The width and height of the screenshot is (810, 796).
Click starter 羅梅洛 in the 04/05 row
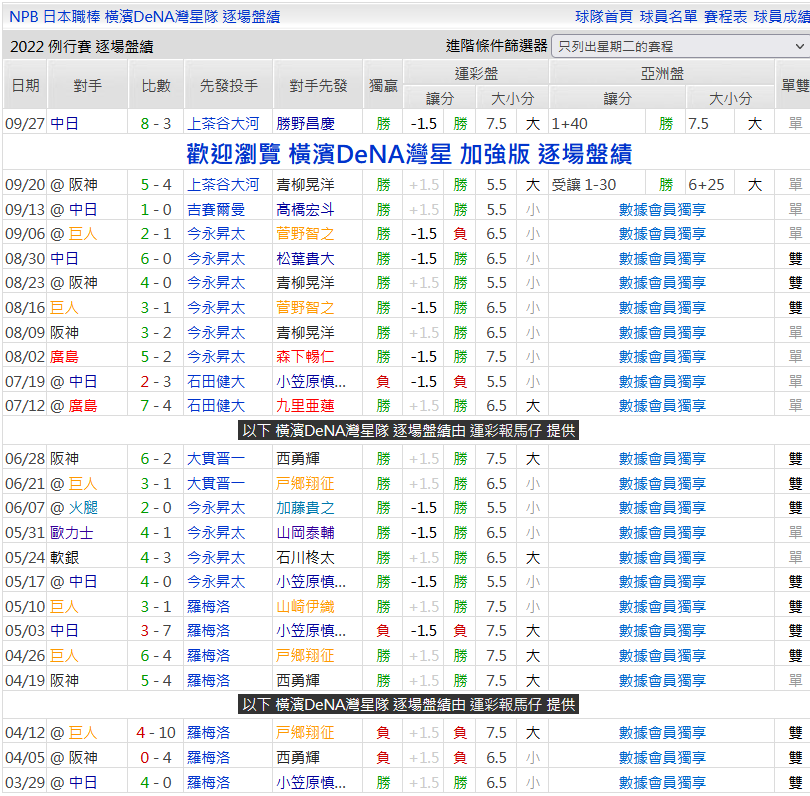pyautogui.click(x=209, y=758)
